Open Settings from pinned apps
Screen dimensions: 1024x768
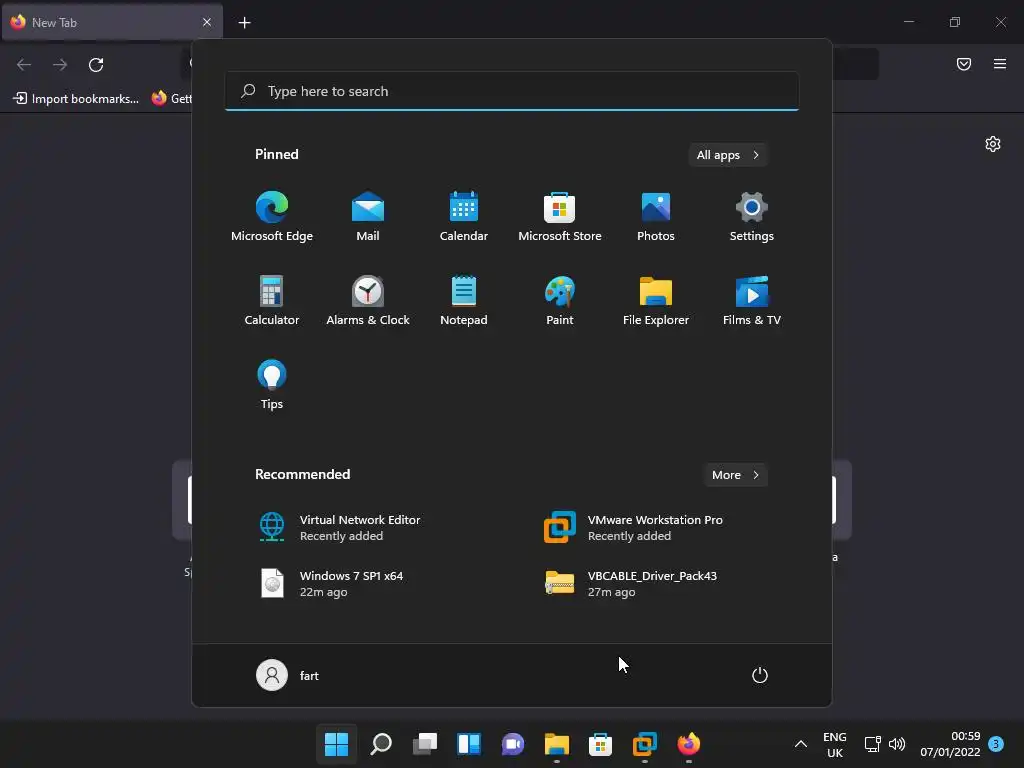(752, 217)
